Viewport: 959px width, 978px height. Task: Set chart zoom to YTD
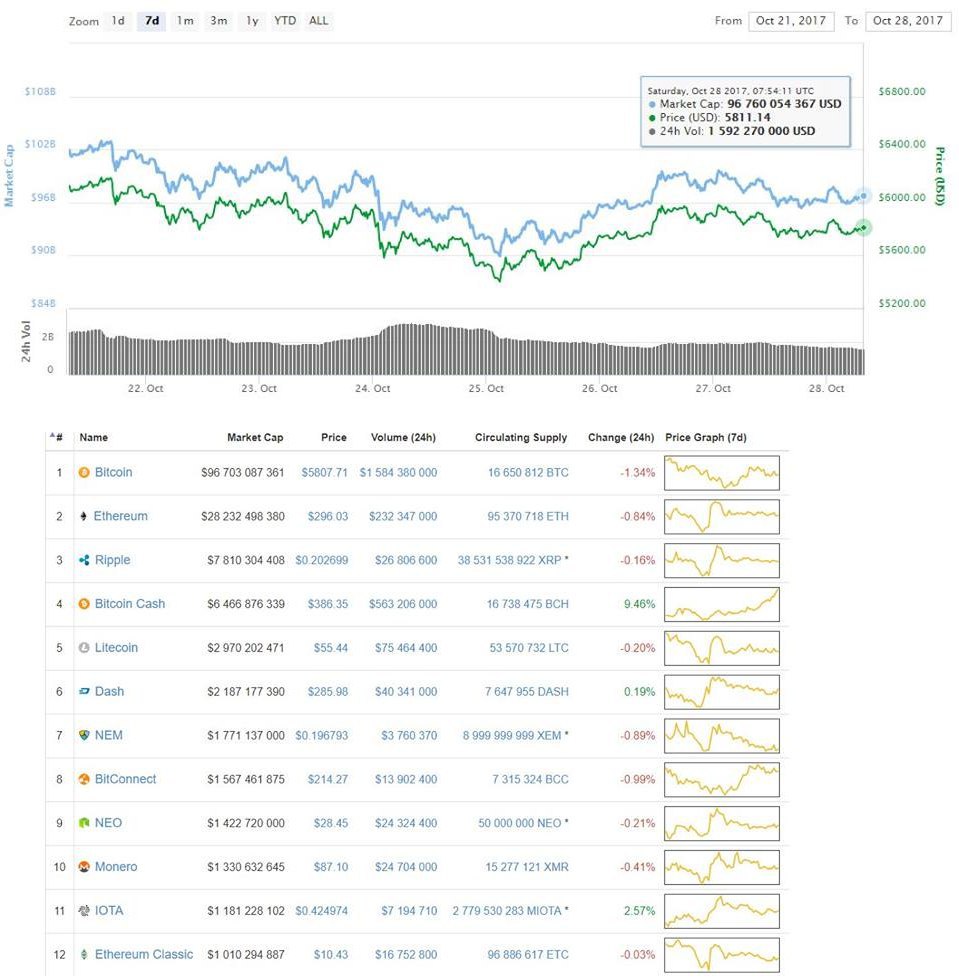coord(285,21)
